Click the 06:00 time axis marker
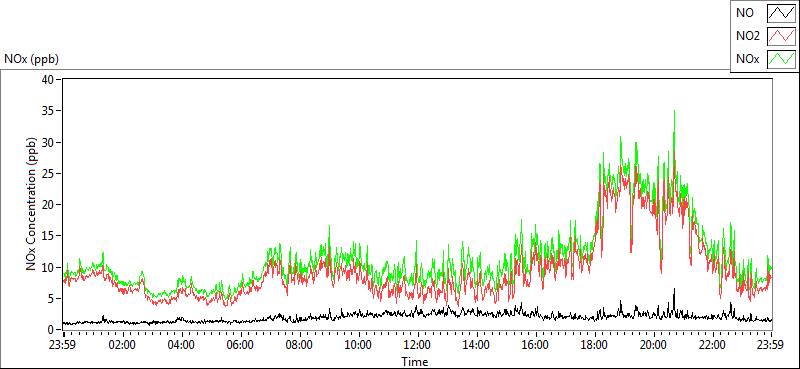This screenshot has height=369, width=800. click(x=240, y=344)
